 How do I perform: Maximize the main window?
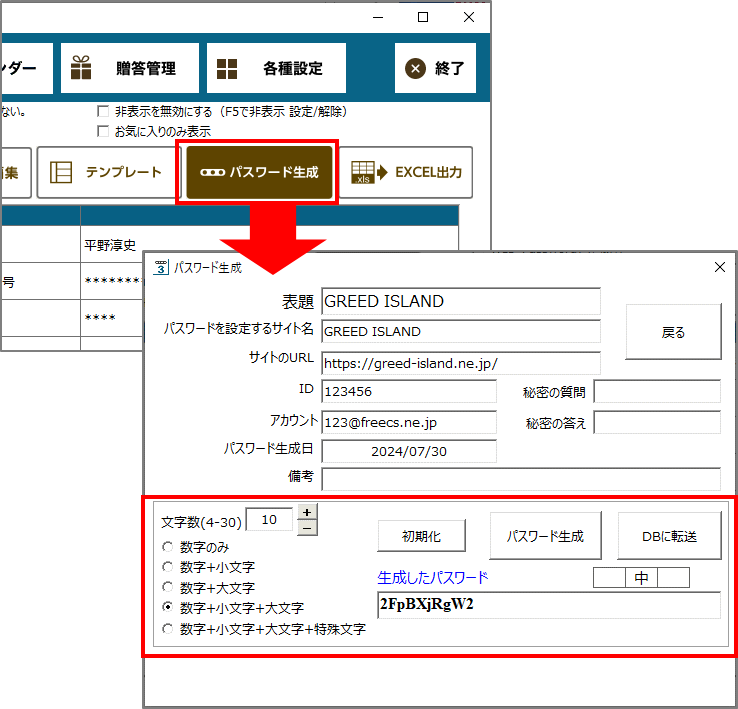423,17
